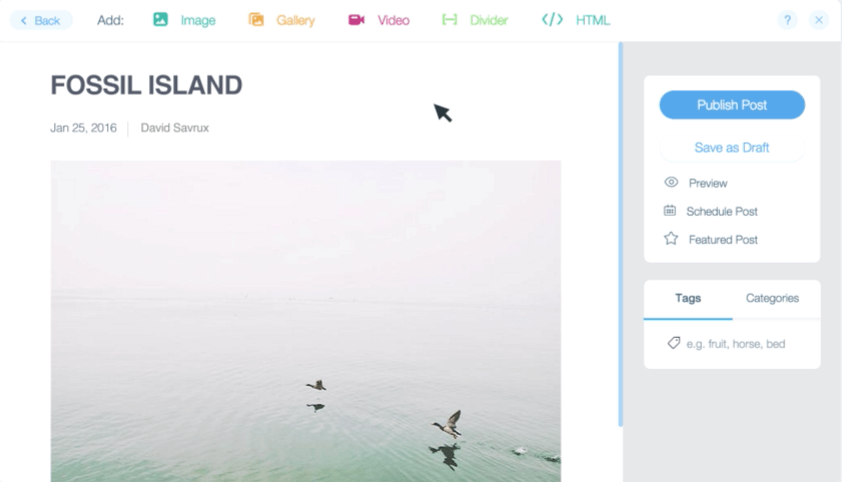Screen dimensions: 842x482
Task: Click the HTML code brackets icon
Action: point(552,20)
